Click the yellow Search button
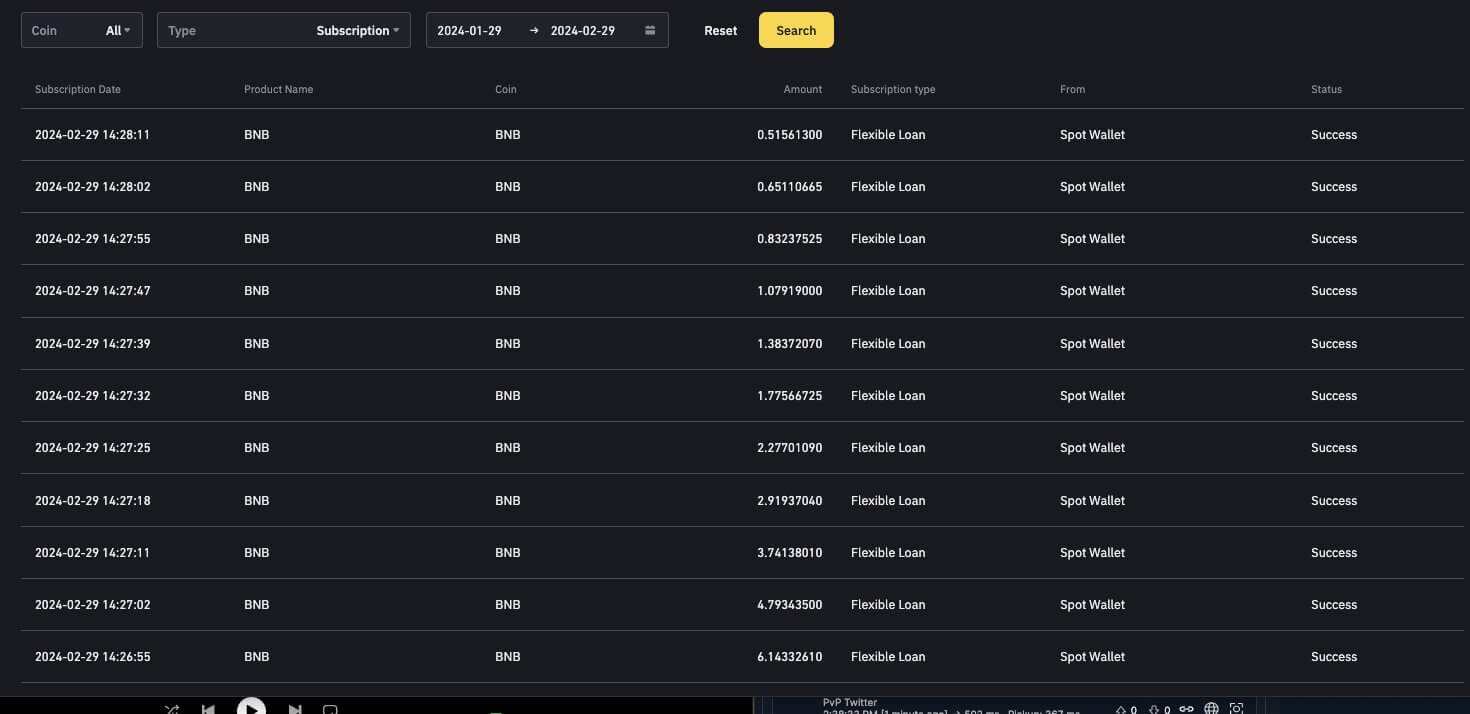Image resolution: width=1470 pixels, height=714 pixels. [796, 30]
